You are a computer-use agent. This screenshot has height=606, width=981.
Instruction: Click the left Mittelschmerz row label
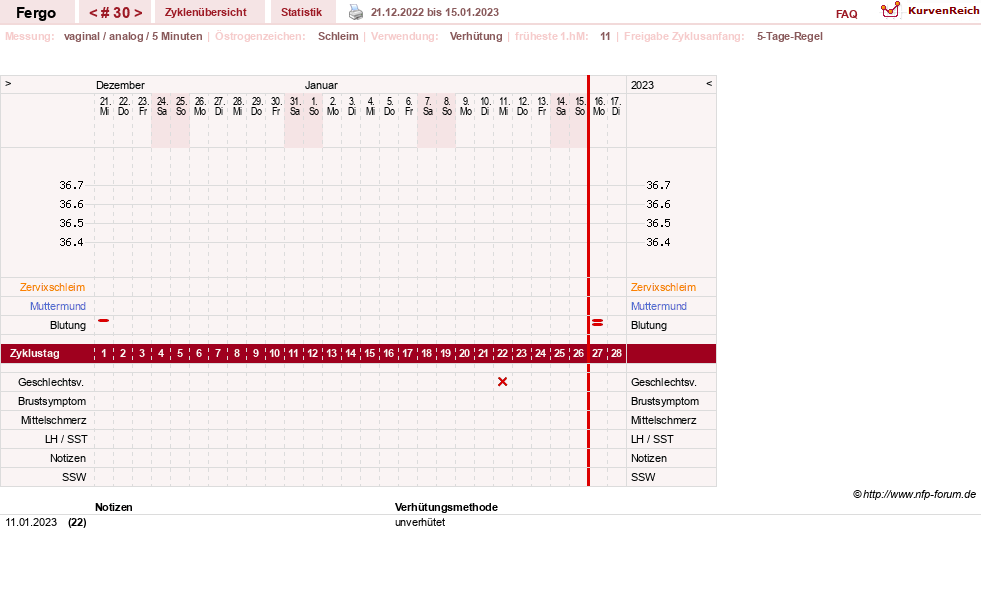[x=53, y=420]
